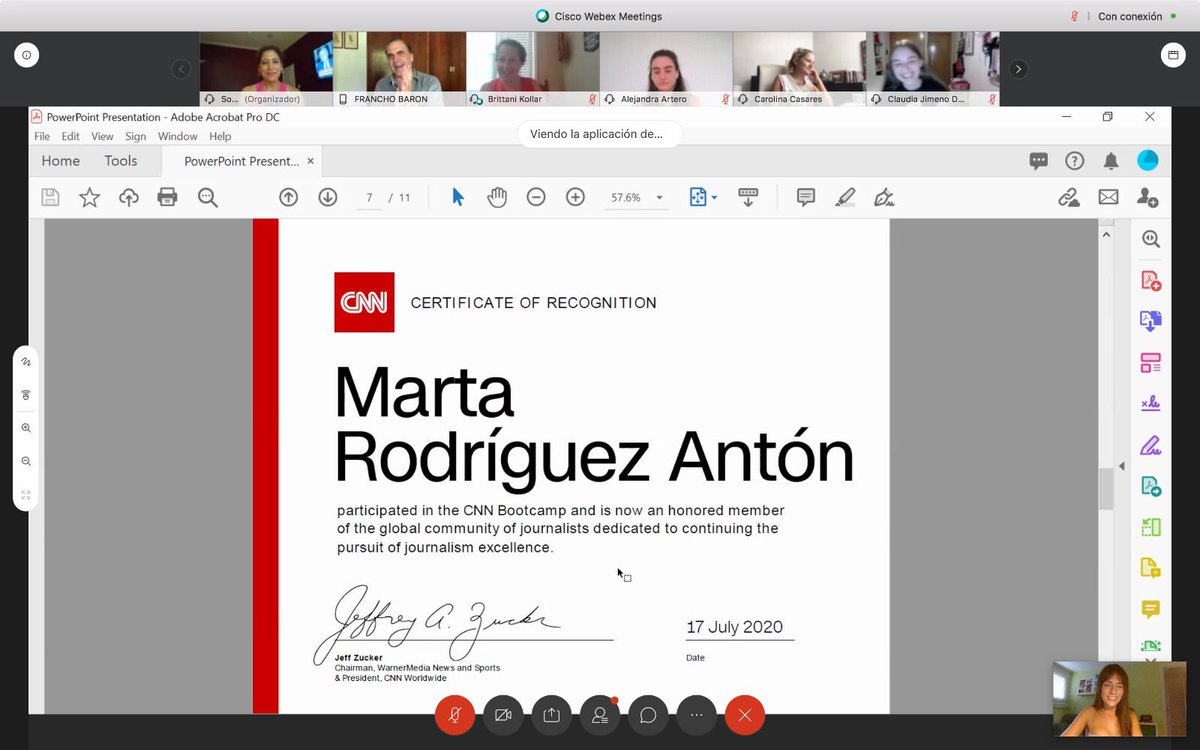Print the document with the printer icon
This screenshot has height=750, width=1200.
click(167, 197)
